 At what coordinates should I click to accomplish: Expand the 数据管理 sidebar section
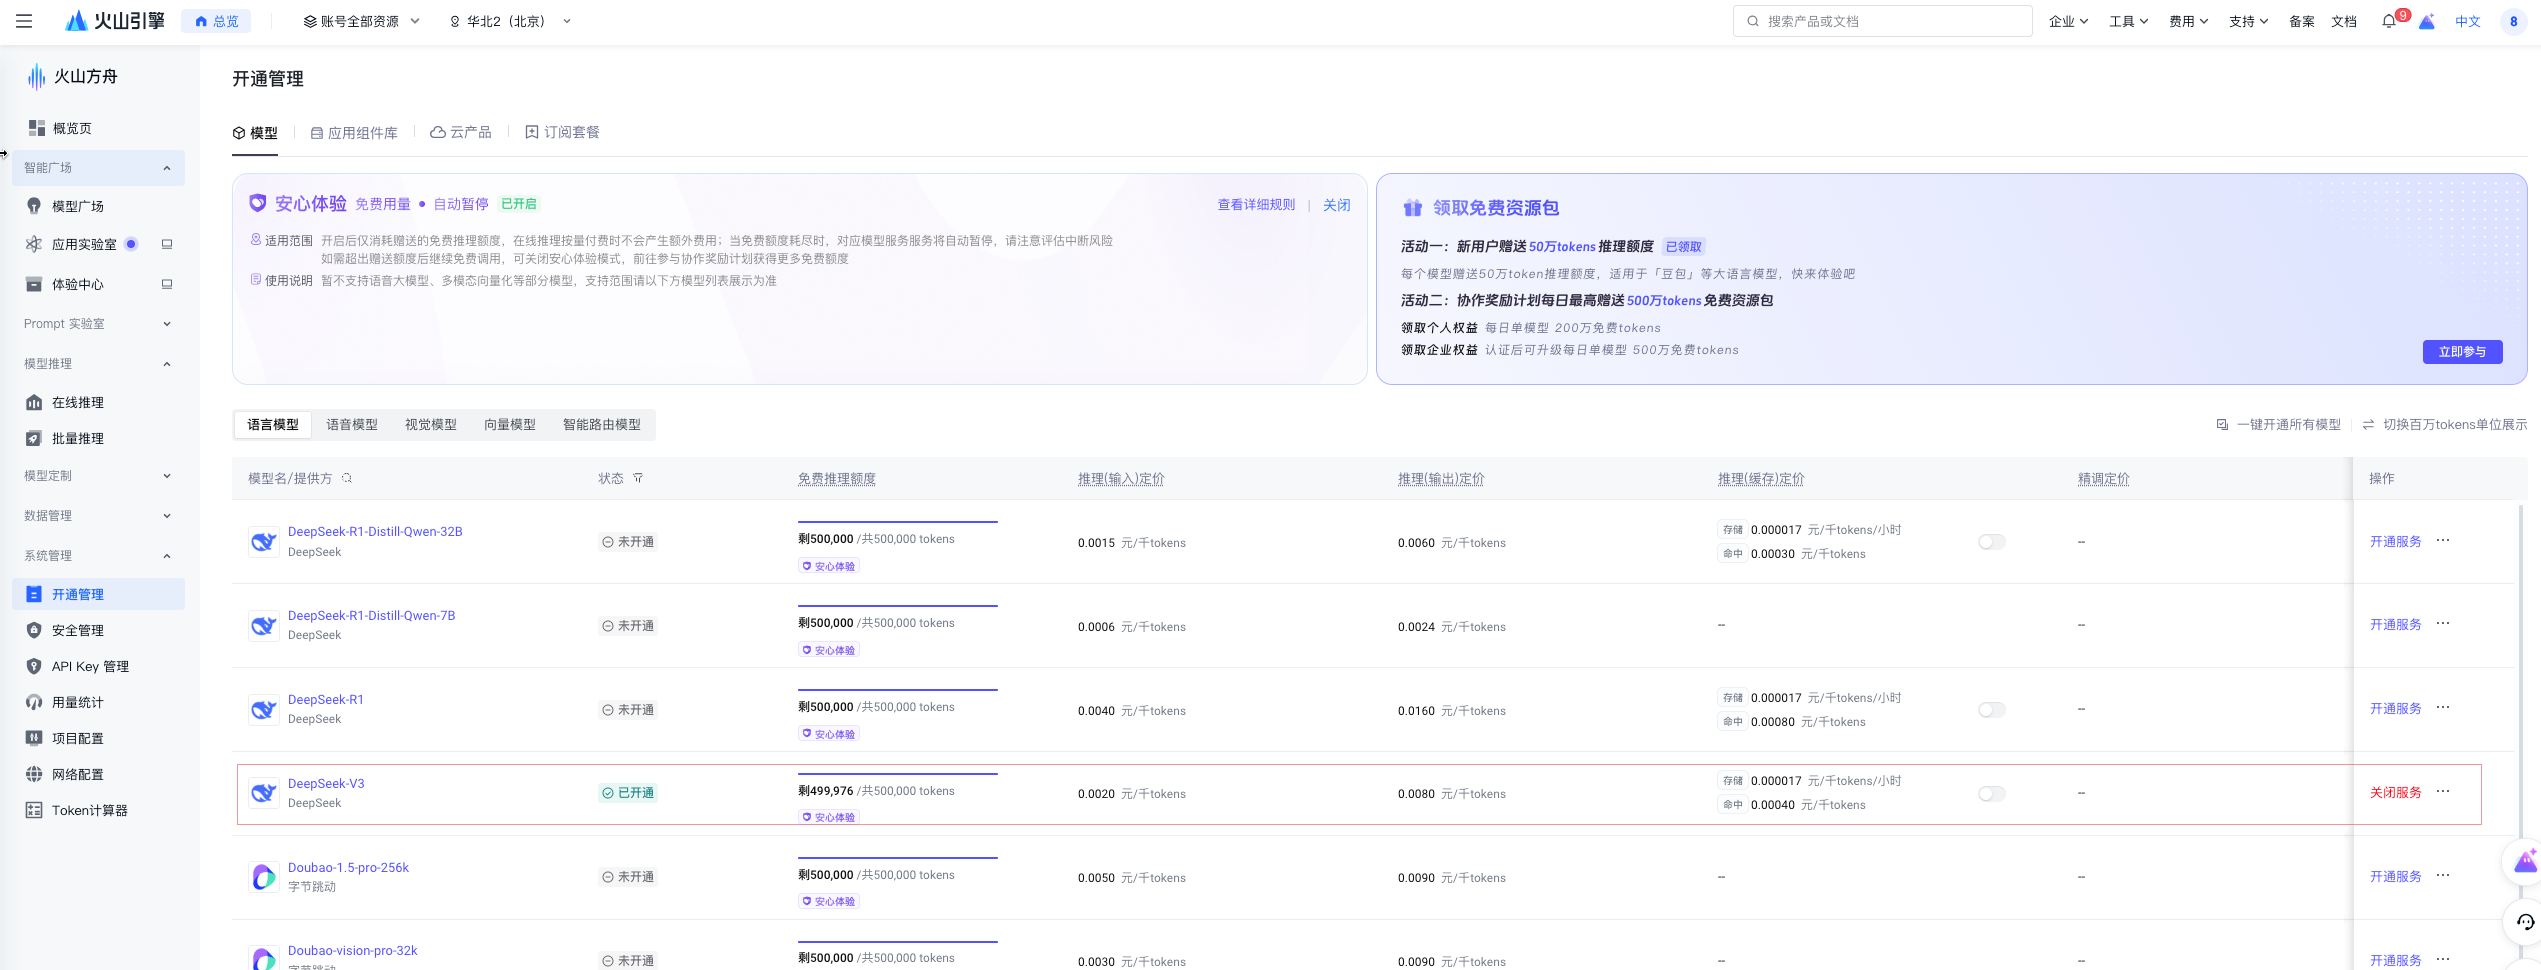[98, 516]
